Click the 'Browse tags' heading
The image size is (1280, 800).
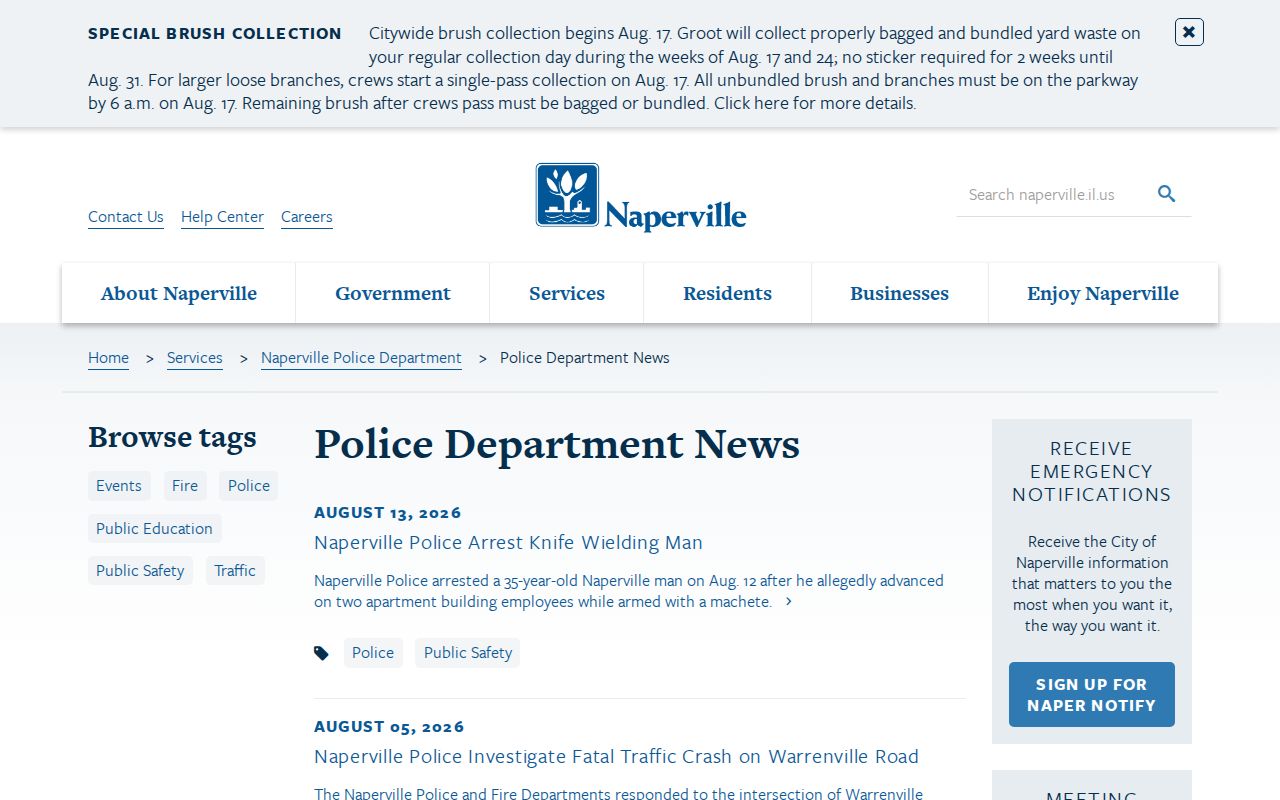[172, 437]
